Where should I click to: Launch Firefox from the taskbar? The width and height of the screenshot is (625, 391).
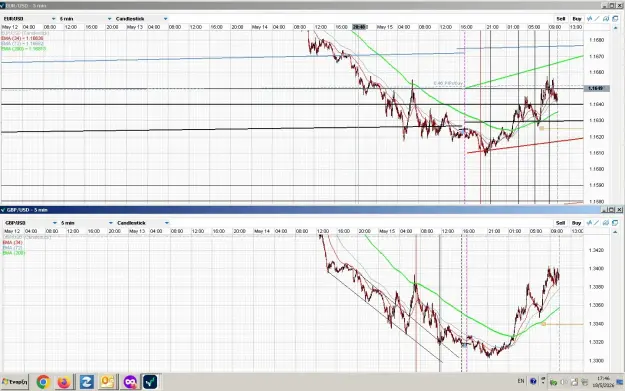tap(64, 382)
